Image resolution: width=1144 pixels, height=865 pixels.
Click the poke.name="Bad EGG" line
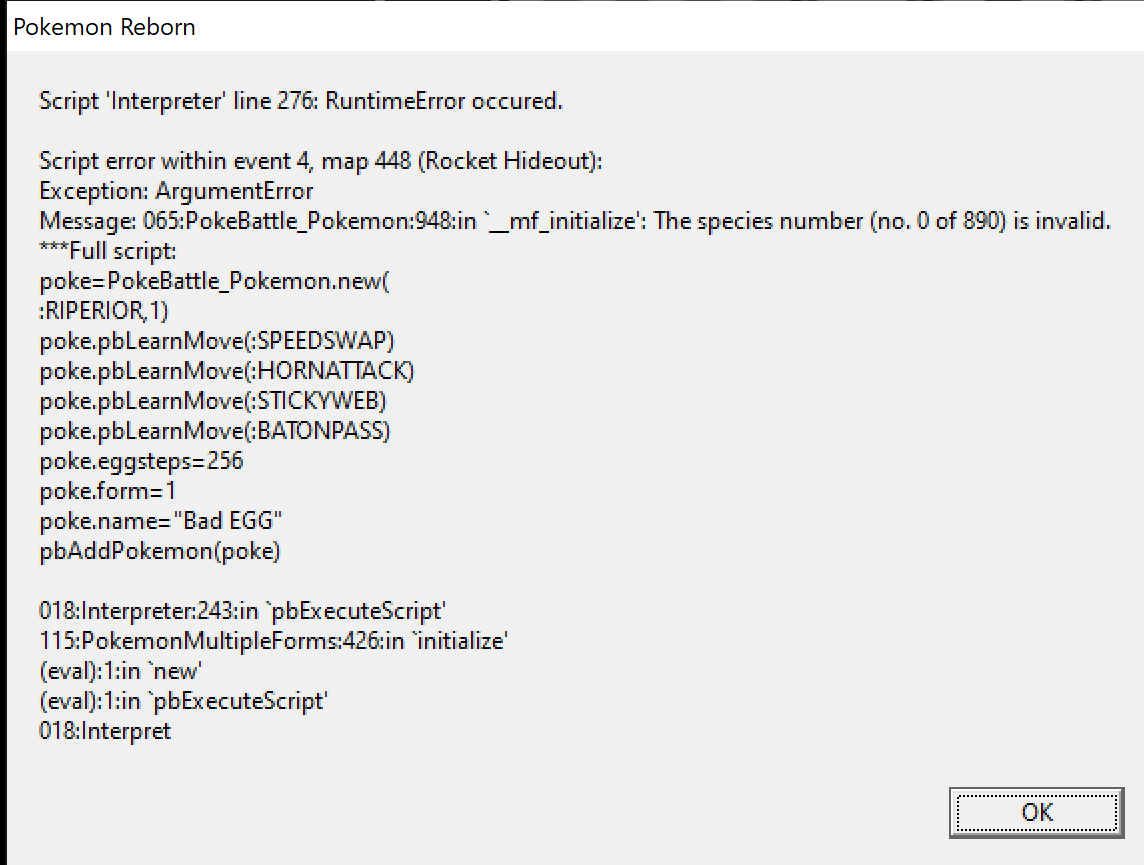(x=161, y=521)
